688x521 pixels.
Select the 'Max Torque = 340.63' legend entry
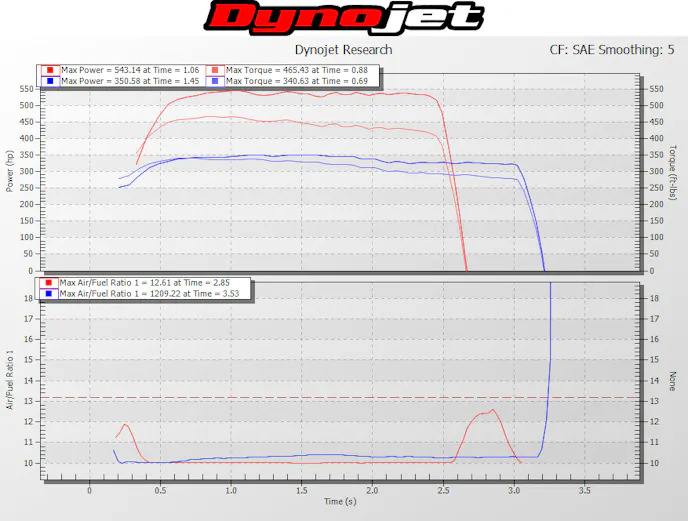point(296,80)
